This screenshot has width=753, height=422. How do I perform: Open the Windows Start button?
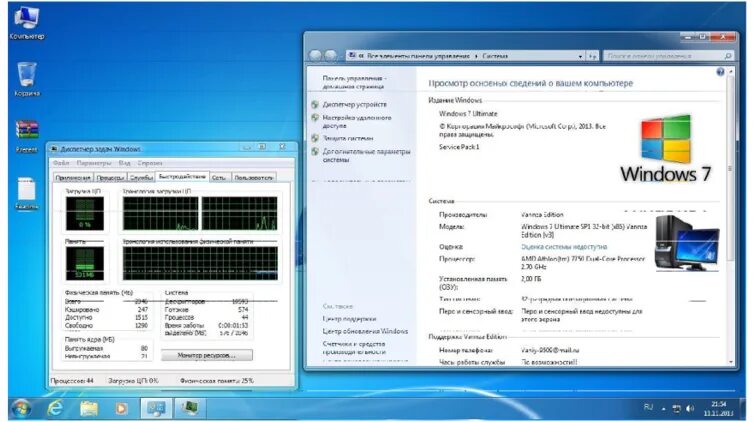tap(21, 408)
